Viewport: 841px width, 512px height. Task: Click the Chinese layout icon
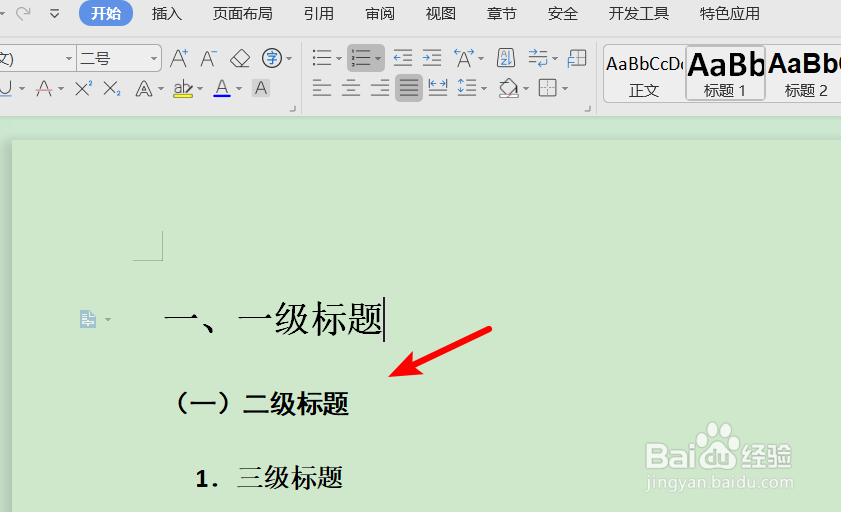464,58
